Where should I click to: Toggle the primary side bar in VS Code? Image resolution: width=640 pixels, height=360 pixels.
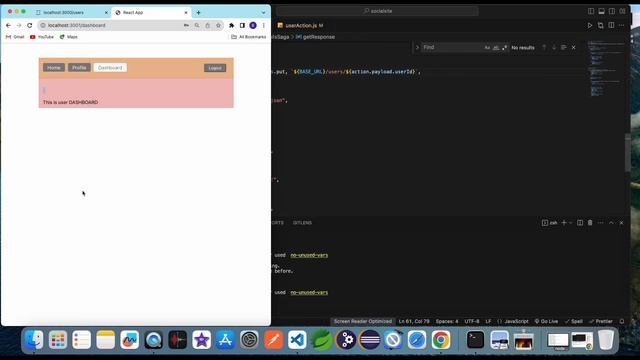coord(591,11)
